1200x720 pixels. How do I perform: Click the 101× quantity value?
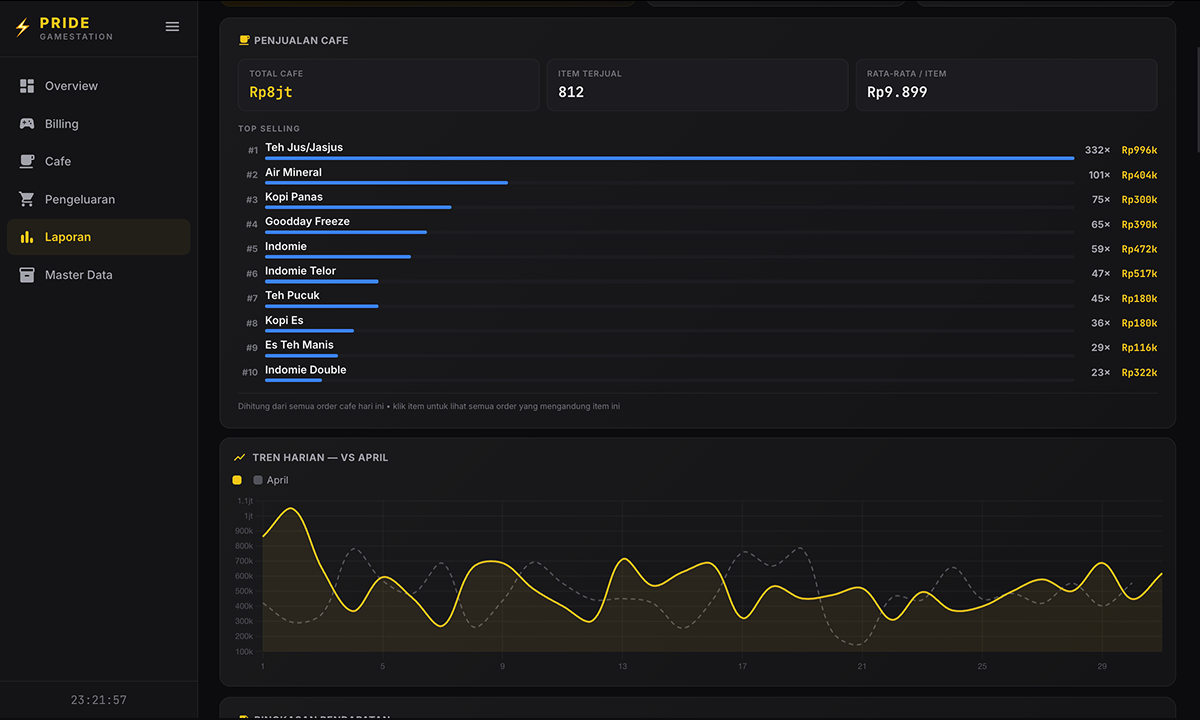[1099, 175]
